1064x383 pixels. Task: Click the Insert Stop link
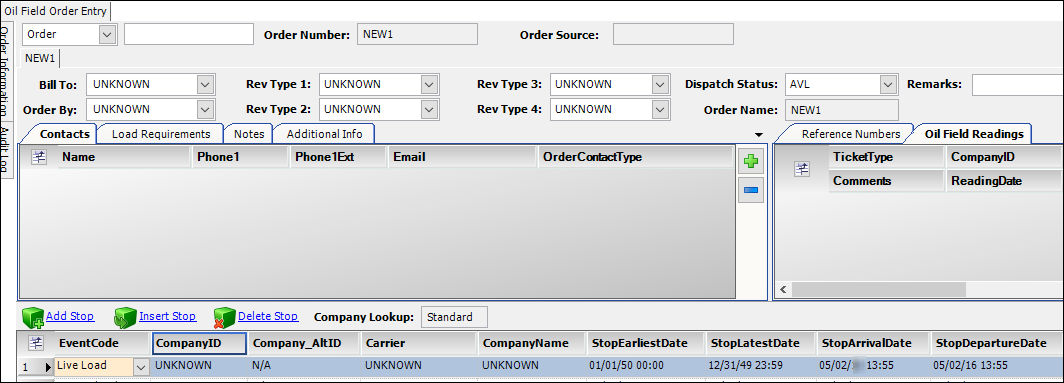[168, 316]
